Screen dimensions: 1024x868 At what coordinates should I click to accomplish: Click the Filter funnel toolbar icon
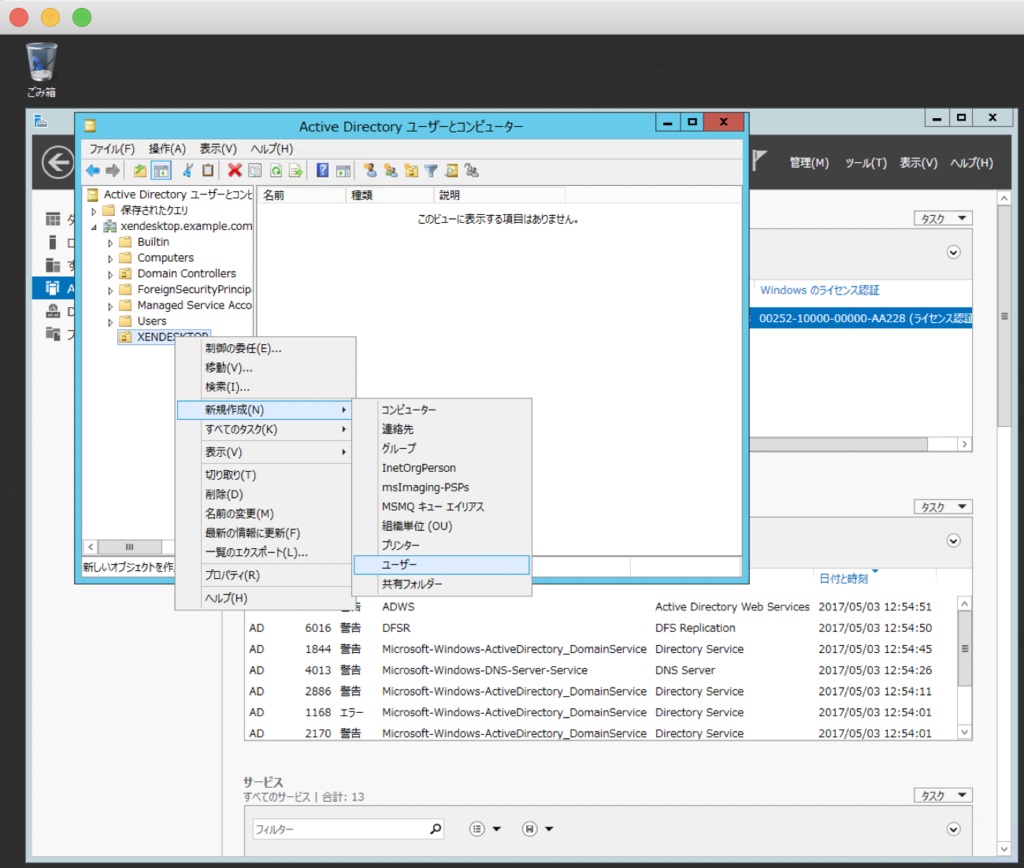(431, 171)
